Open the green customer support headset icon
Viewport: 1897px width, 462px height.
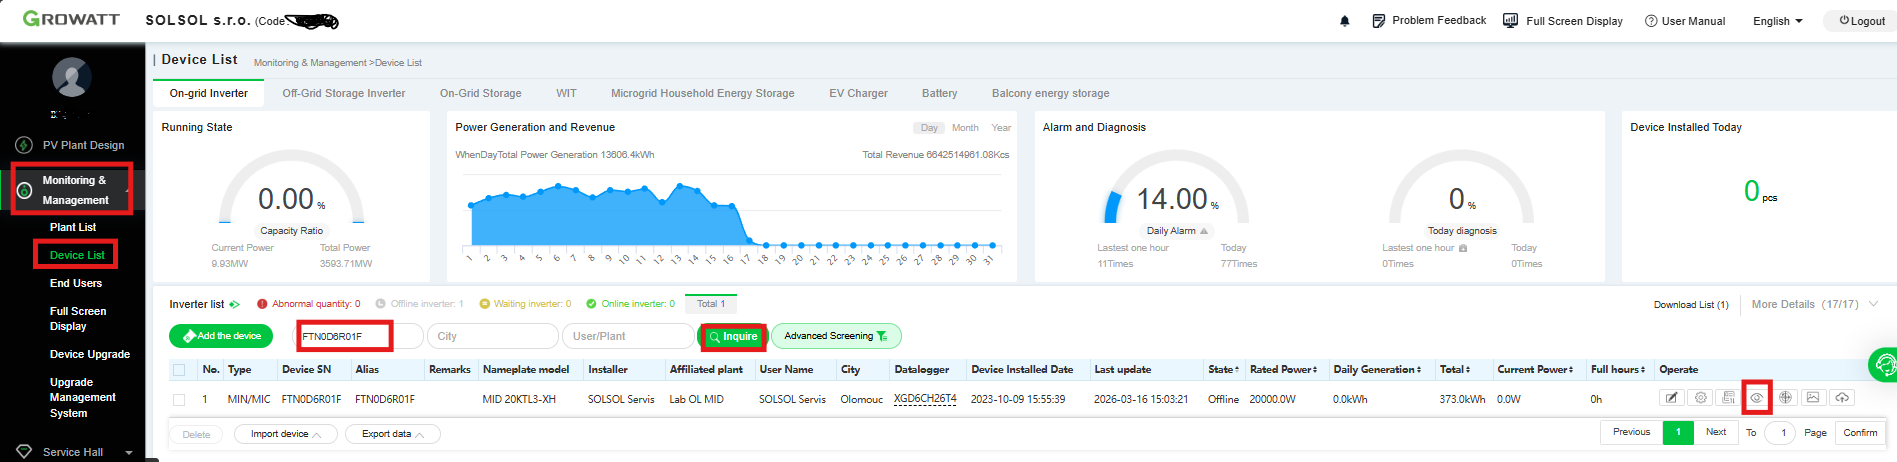pyautogui.click(x=1884, y=365)
